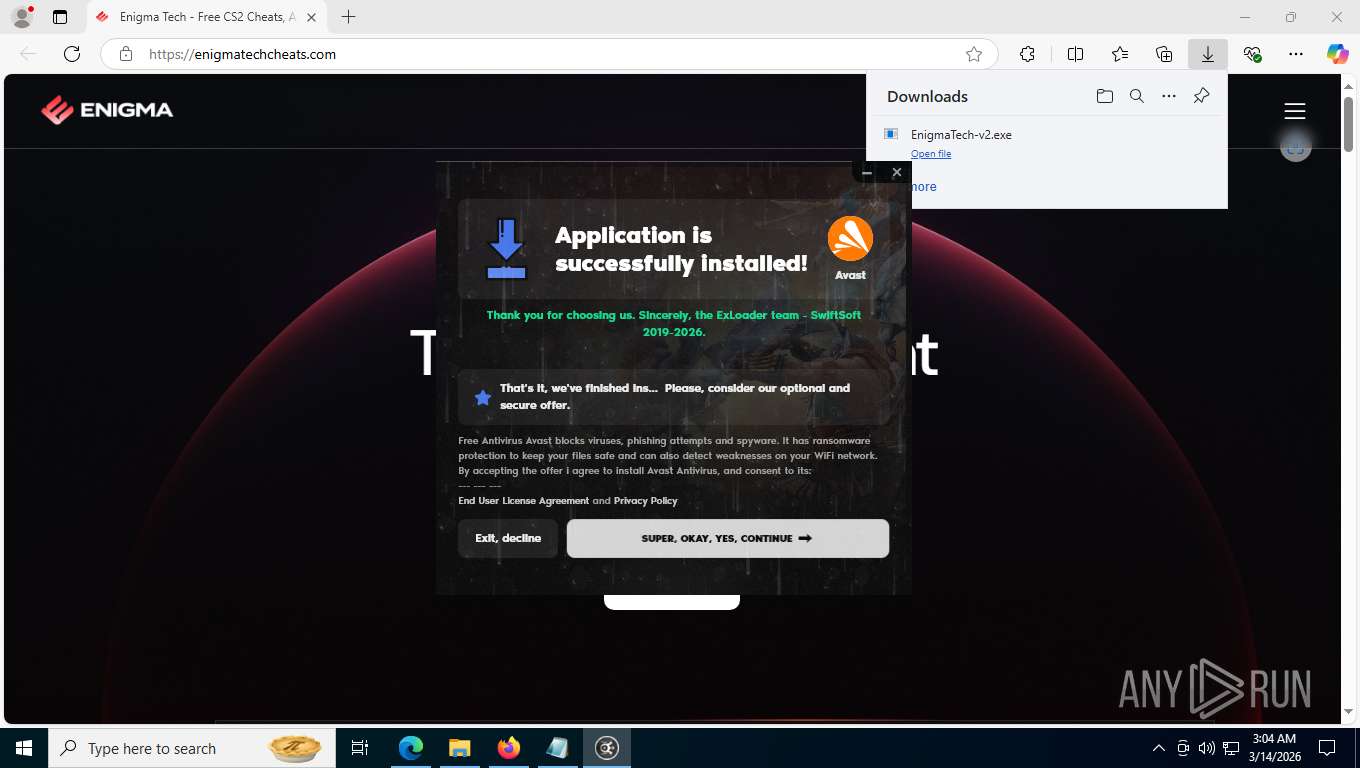
Task: Add page to favorites star icon
Action: [974, 54]
